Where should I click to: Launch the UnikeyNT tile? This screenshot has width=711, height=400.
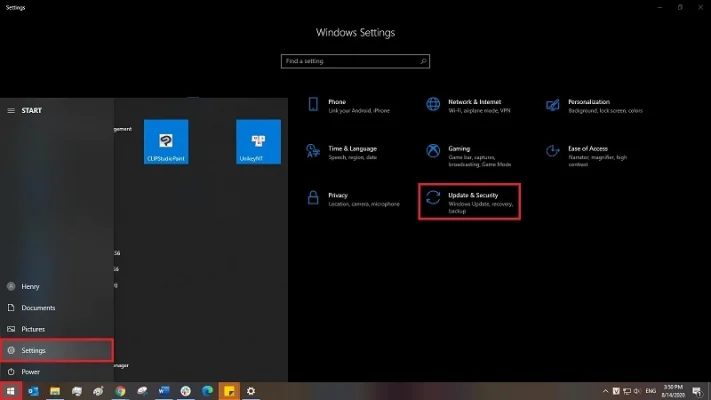coord(258,142)
